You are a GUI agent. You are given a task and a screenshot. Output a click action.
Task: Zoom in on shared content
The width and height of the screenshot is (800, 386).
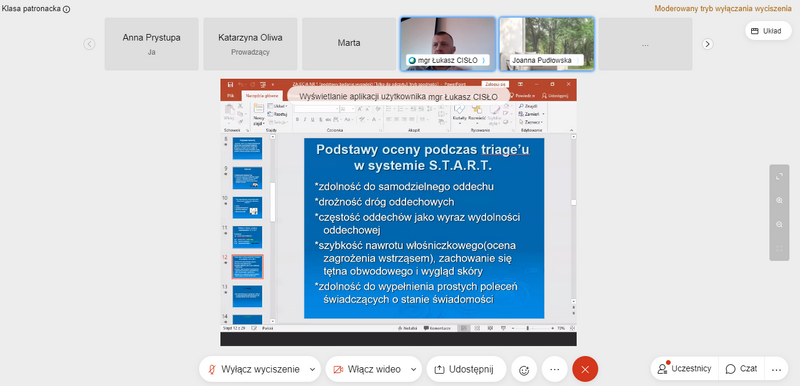pos(779,200)
